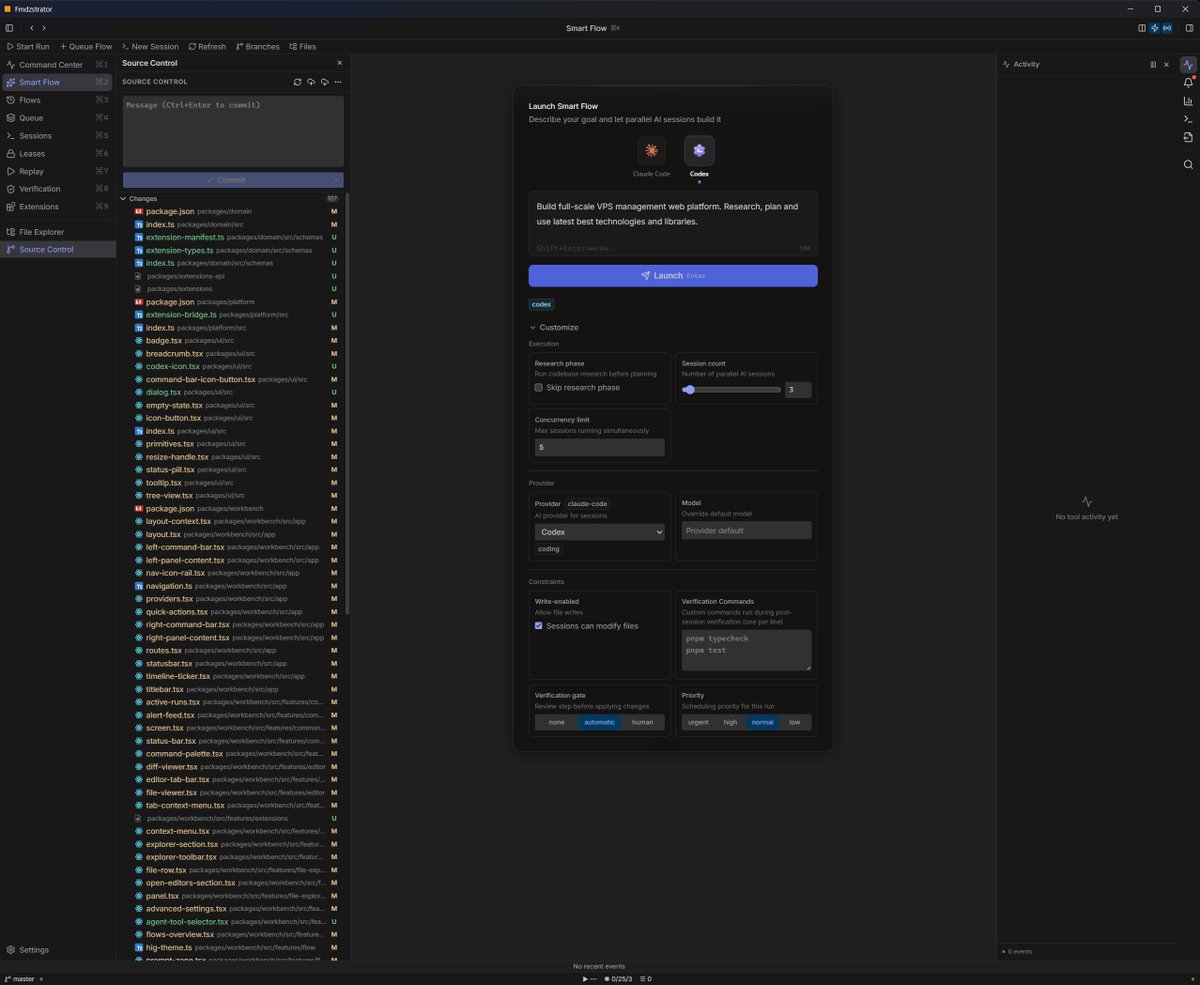This screenshot has height=985, width=1200.
Task: Set Priority to high
Action: click(x=730, y=722)
